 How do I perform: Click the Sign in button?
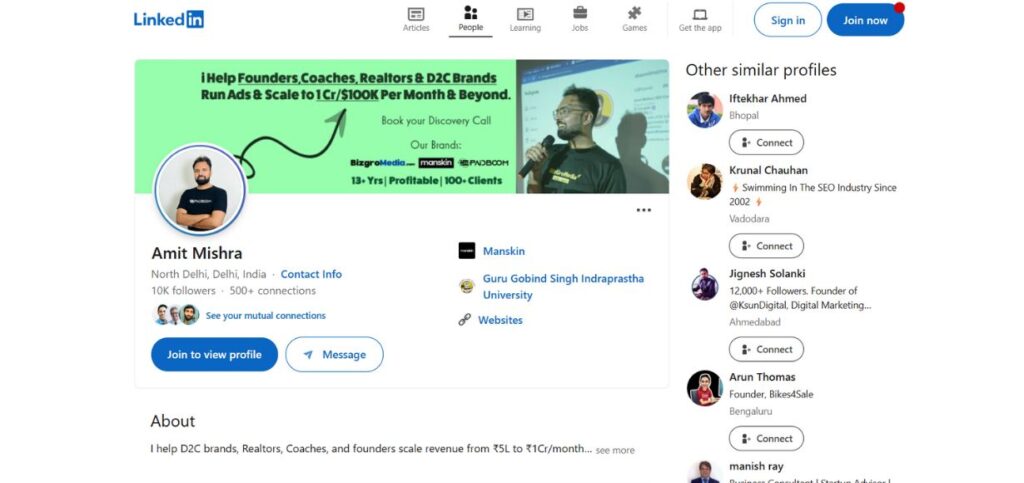pyautogui.click(x=788, y=20)
